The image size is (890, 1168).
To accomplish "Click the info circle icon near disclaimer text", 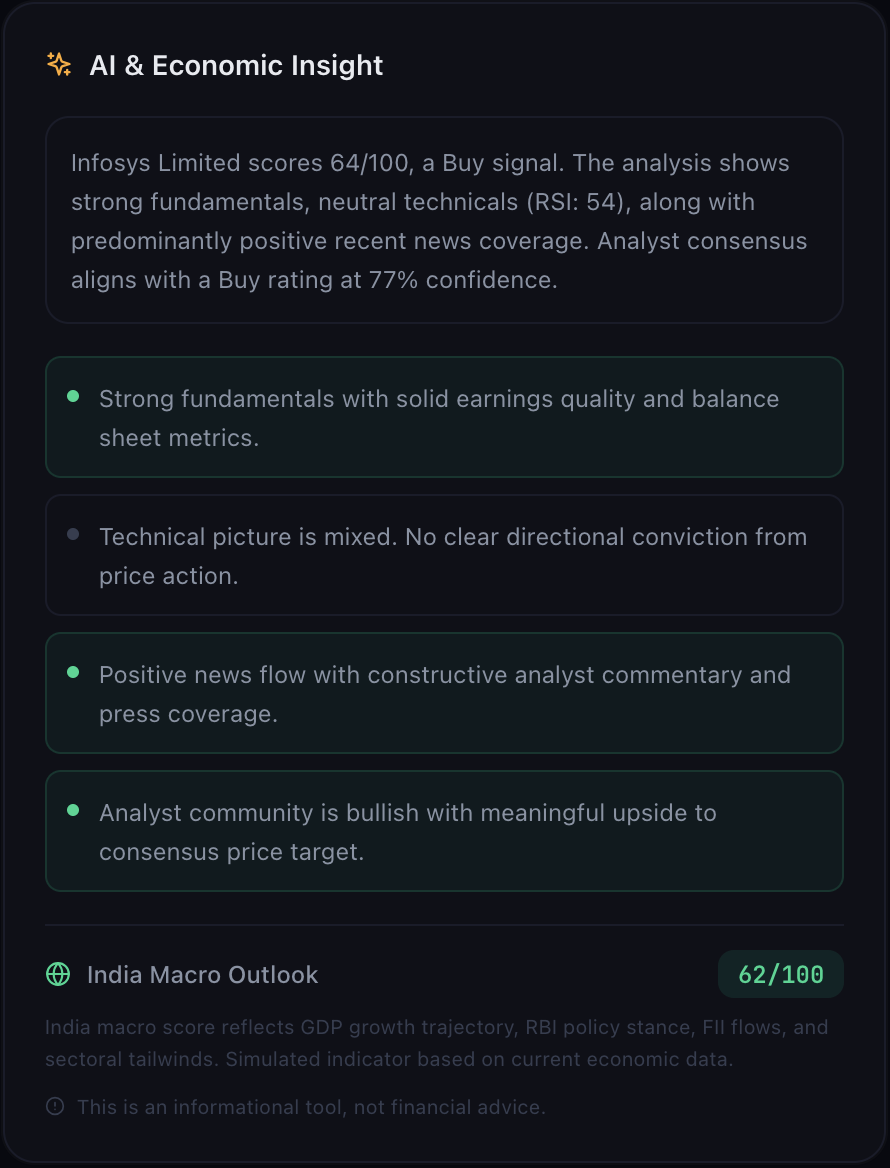I will click(x=56, y=1107).
